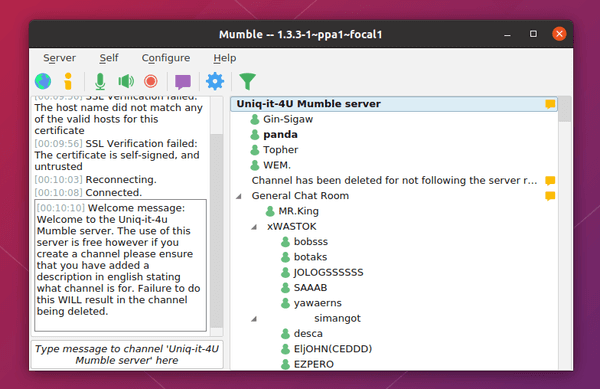Select user desca
The height and width of the screenshot is (389, 600).
tap(308, 334)
